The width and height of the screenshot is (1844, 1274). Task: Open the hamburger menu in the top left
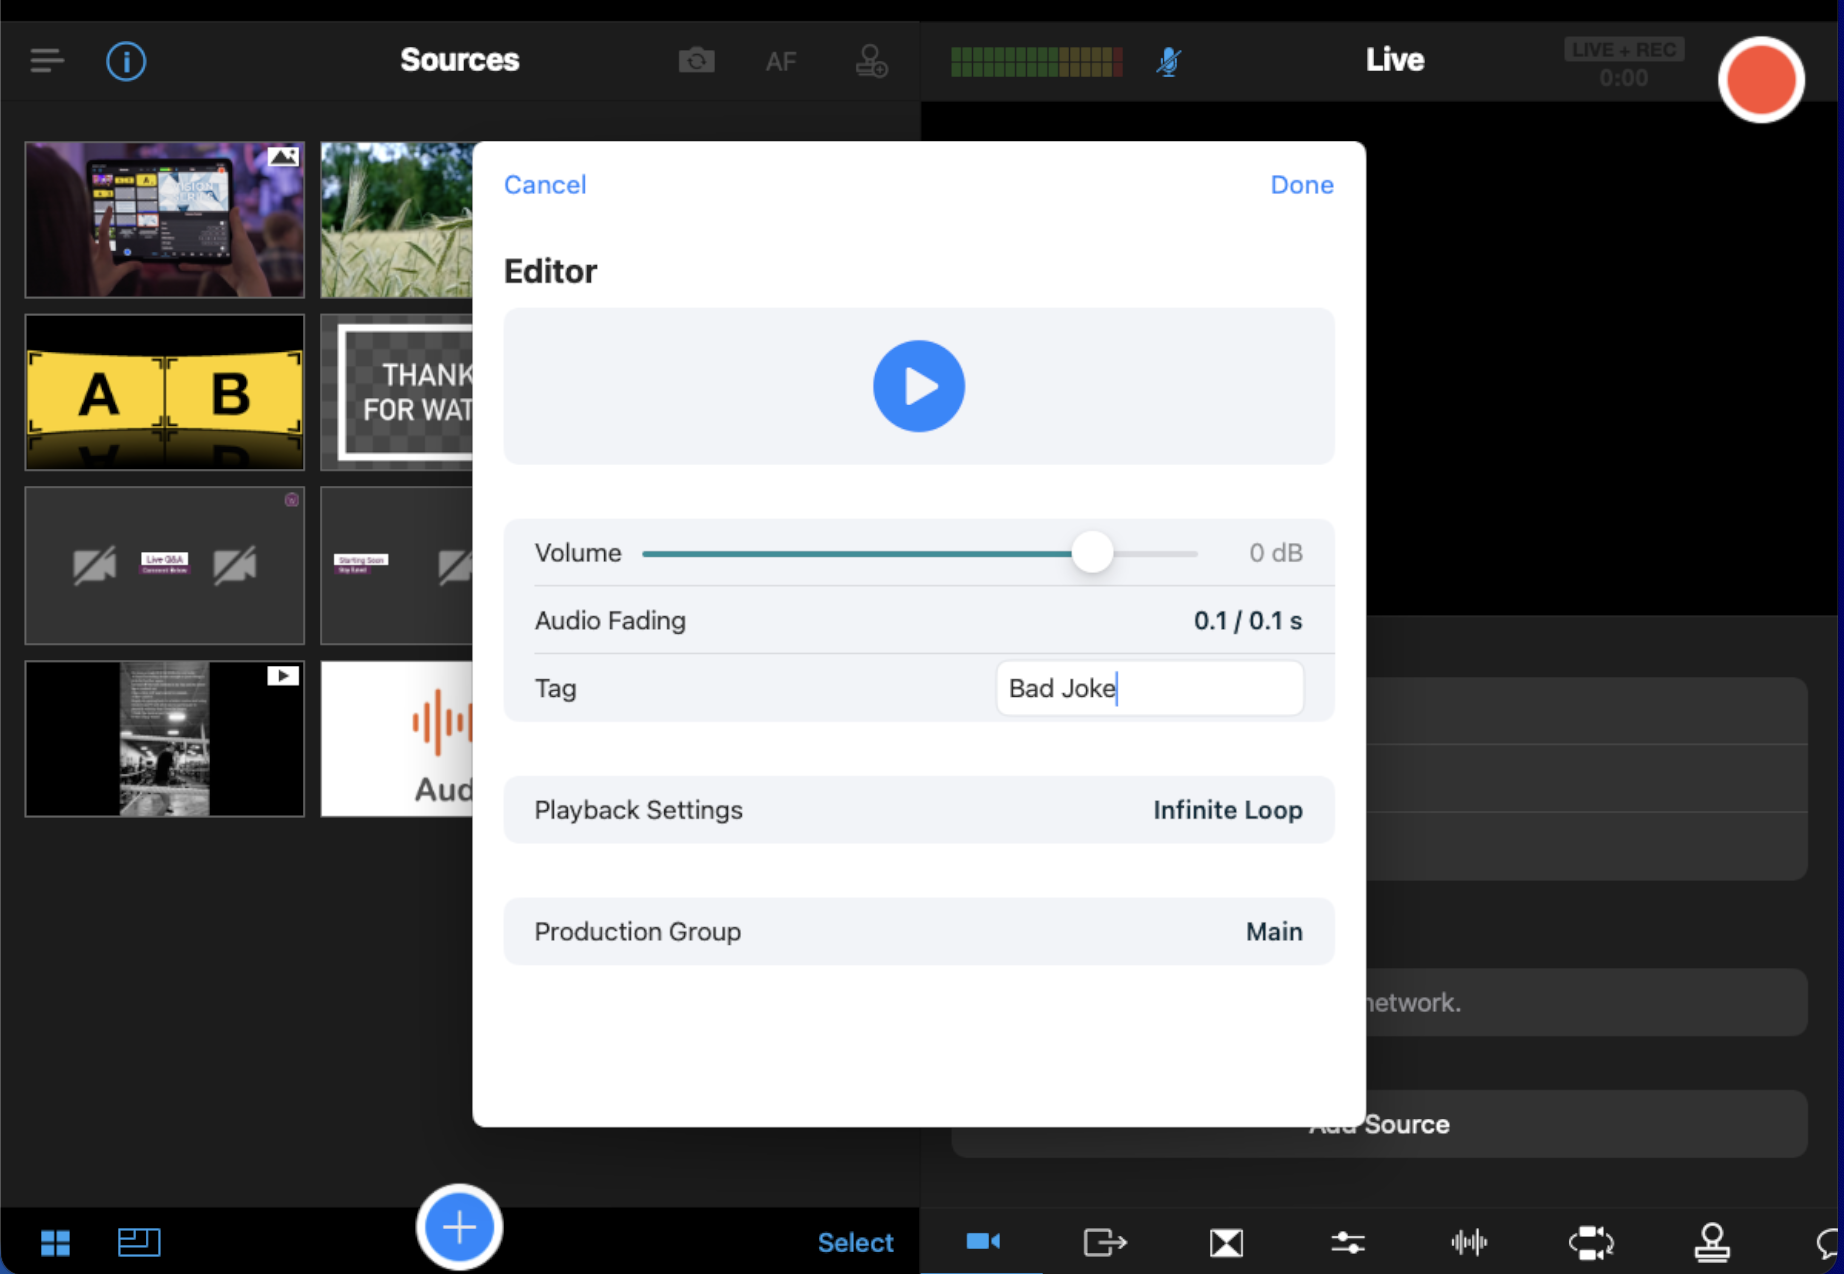pos(47,61)
